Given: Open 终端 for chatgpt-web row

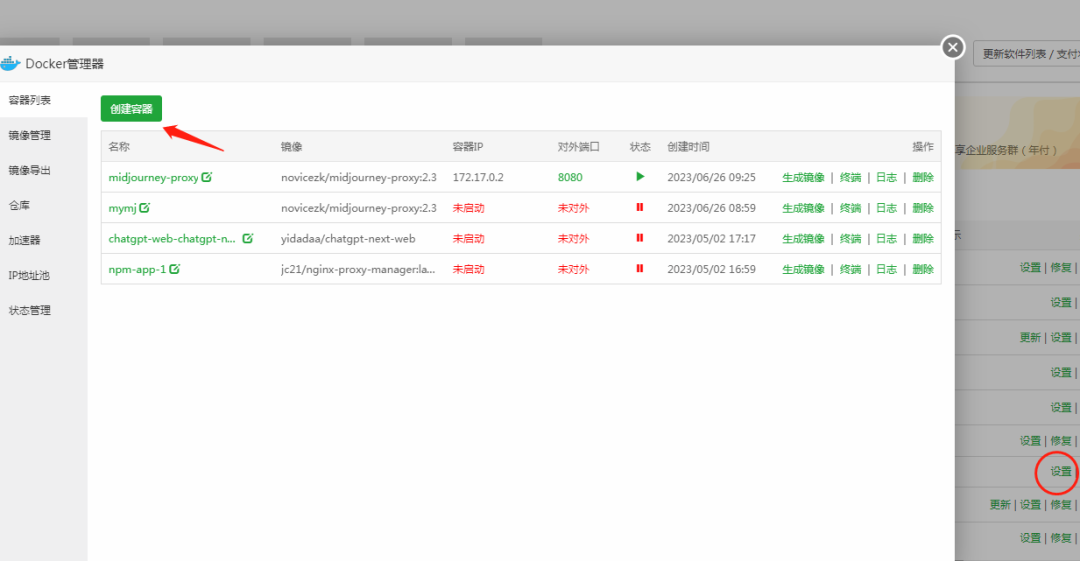Looking at the screenshot, I should point(851,238).
